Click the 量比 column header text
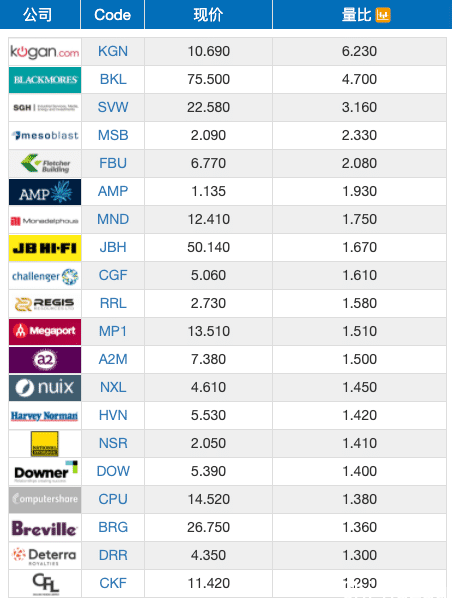 357,15
